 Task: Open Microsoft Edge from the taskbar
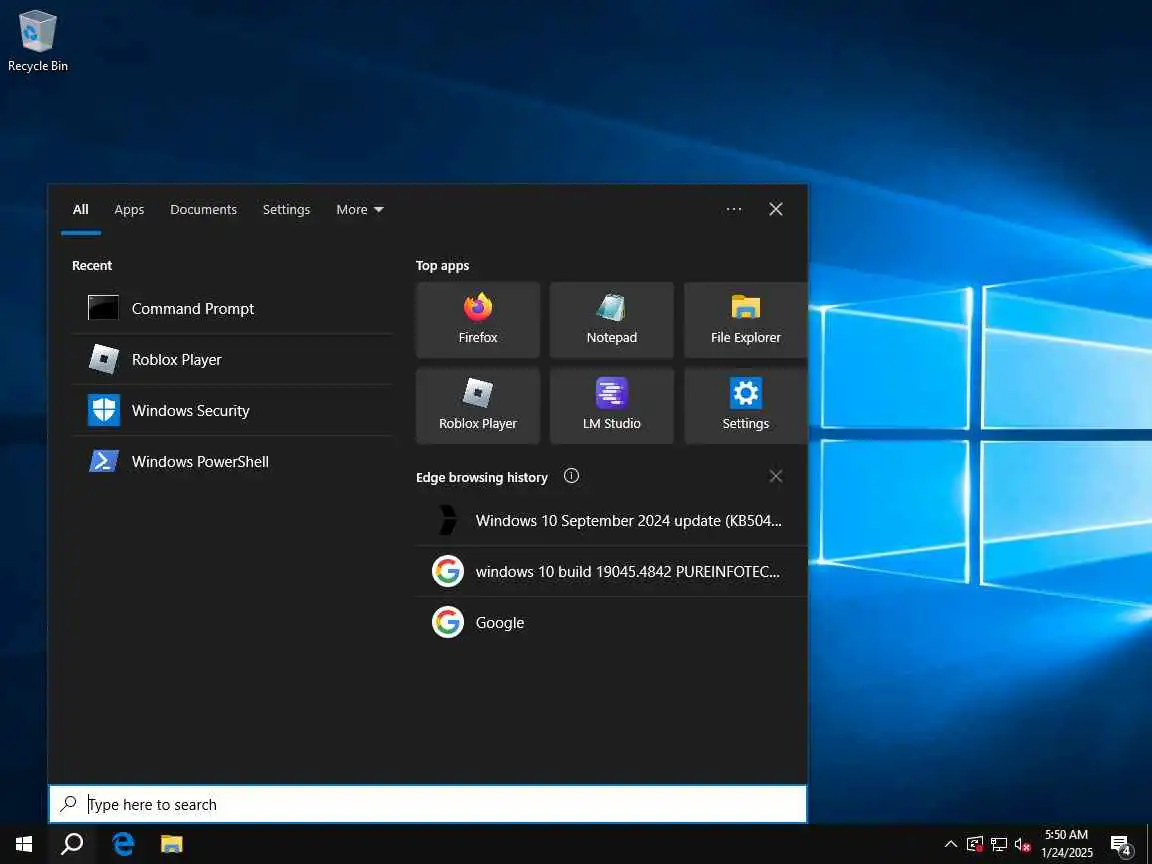[x=123, y=843]
